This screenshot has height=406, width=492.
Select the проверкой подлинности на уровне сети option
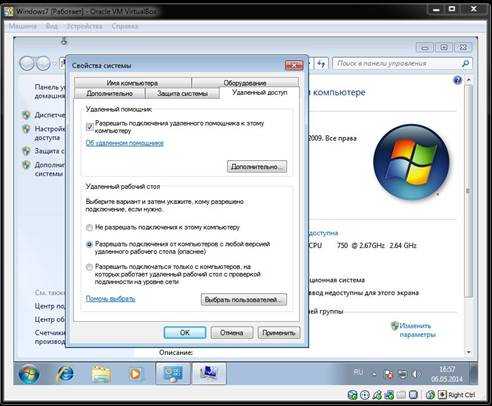(89, 267)
